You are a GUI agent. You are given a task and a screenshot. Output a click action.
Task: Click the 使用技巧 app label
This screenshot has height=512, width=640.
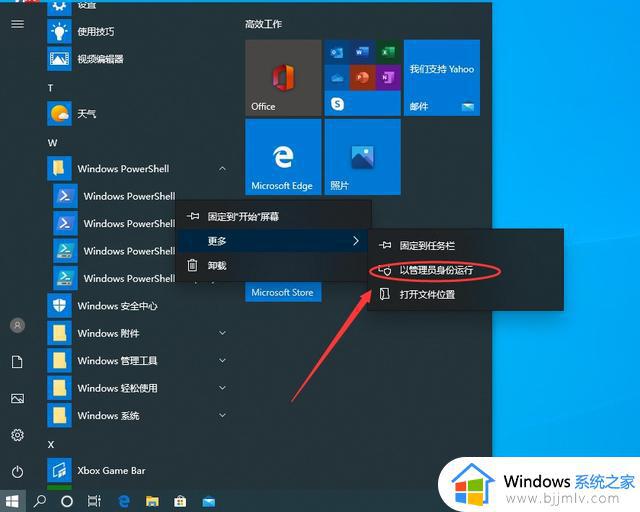[96, 31]
